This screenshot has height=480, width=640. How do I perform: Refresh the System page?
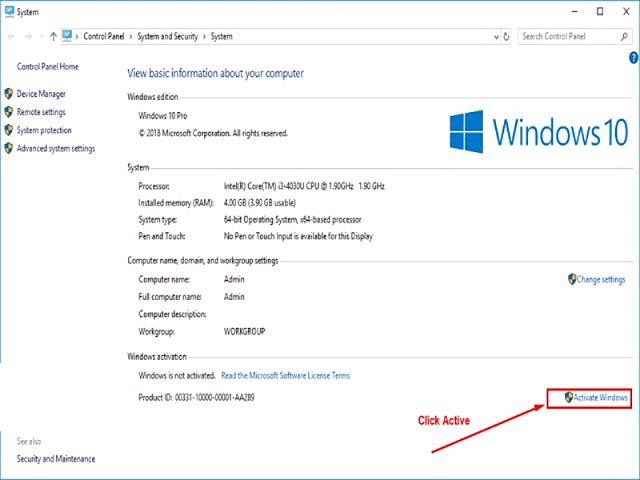507,37
